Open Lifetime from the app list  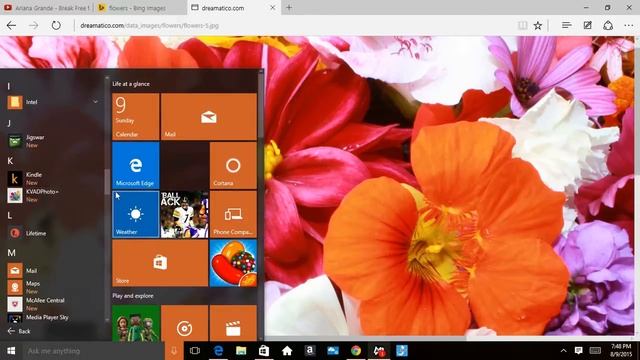[x=53, y=233]
